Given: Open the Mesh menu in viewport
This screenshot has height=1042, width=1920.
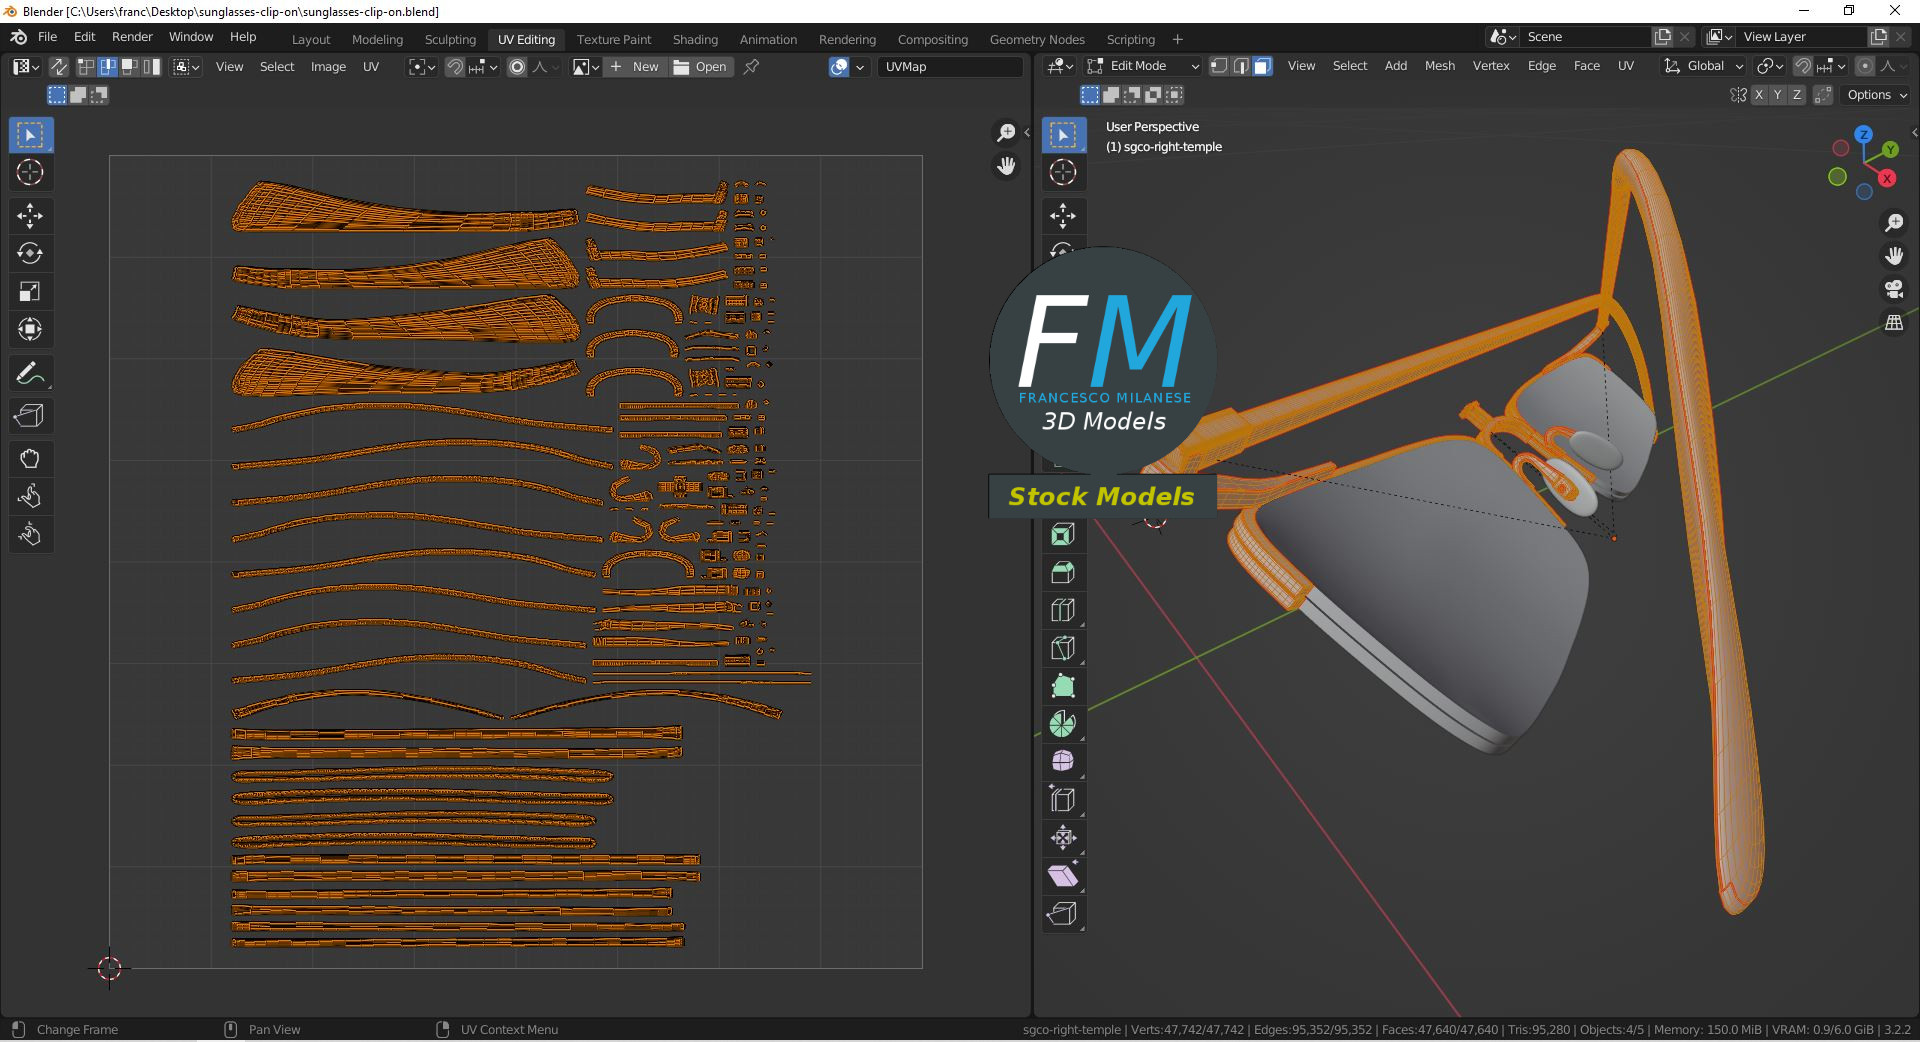Looking at the screenshot, I should (1439, 66).
